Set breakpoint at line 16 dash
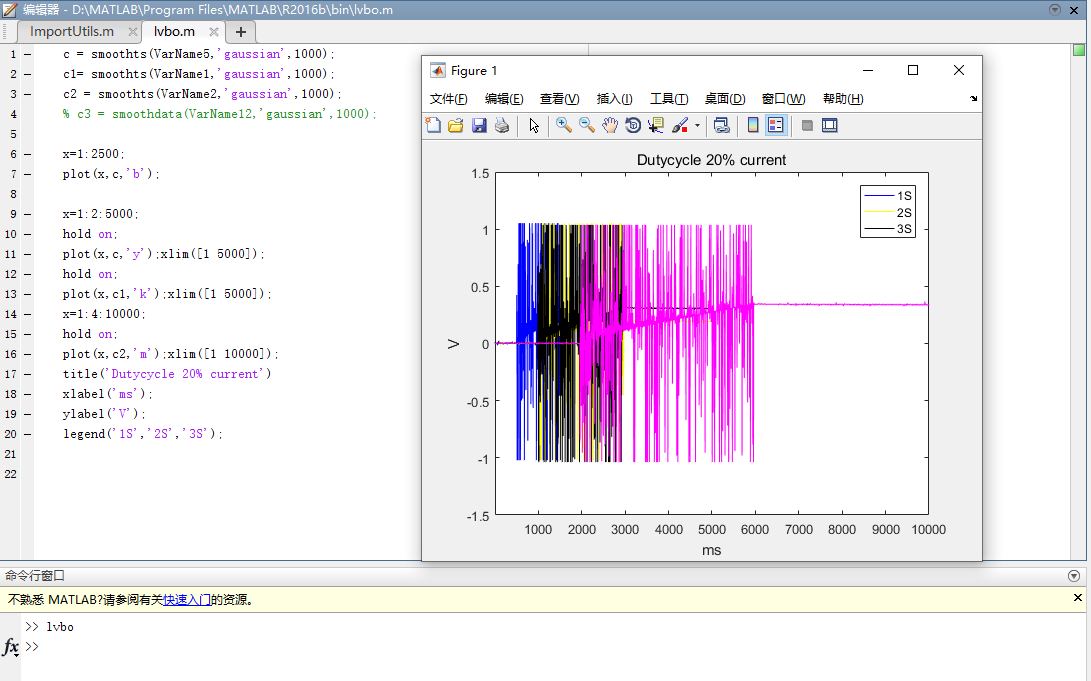This screenshot has height=681, width=1091. pyautogui.click(x=28, y=354)
